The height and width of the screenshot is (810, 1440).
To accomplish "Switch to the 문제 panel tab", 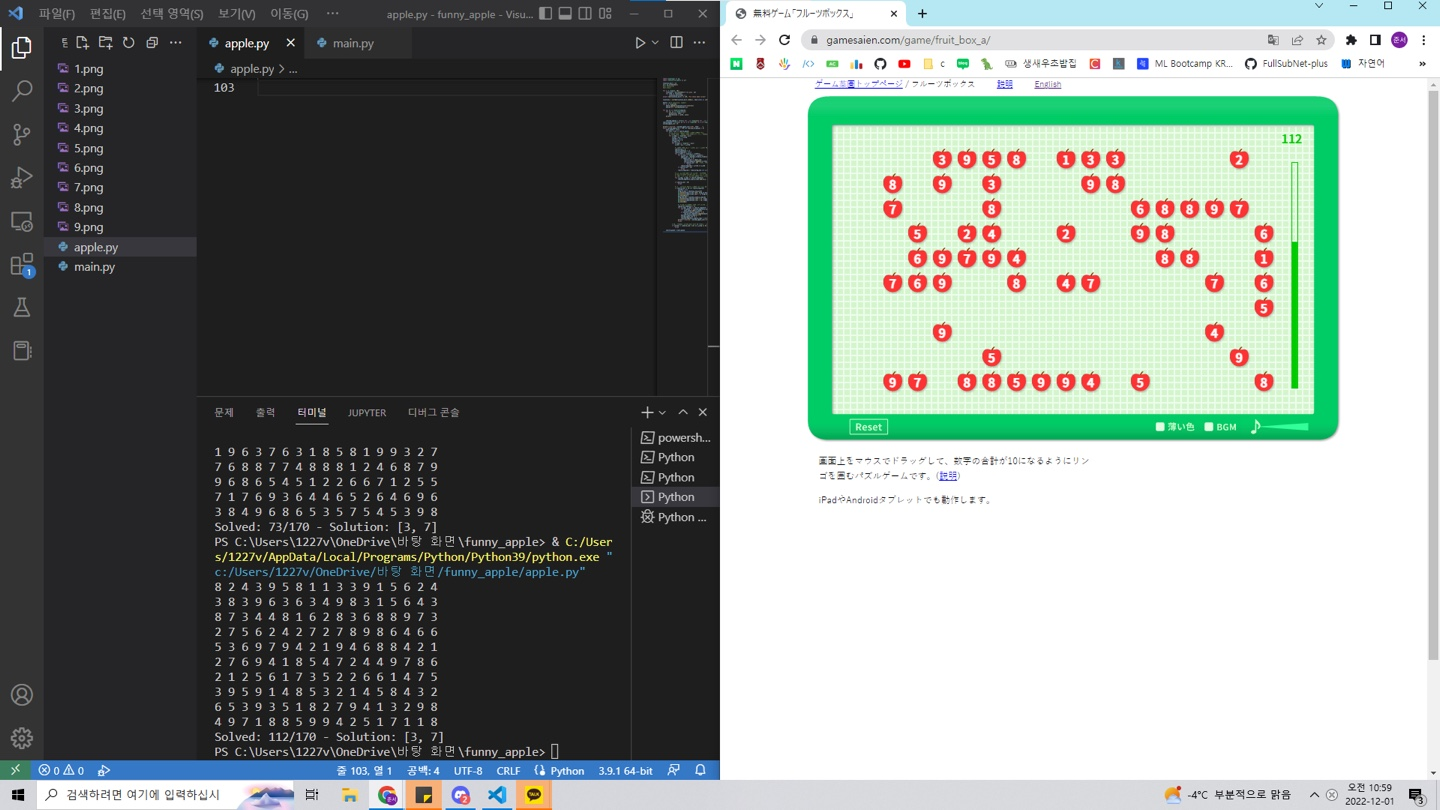I will click(x=224, y=412).
